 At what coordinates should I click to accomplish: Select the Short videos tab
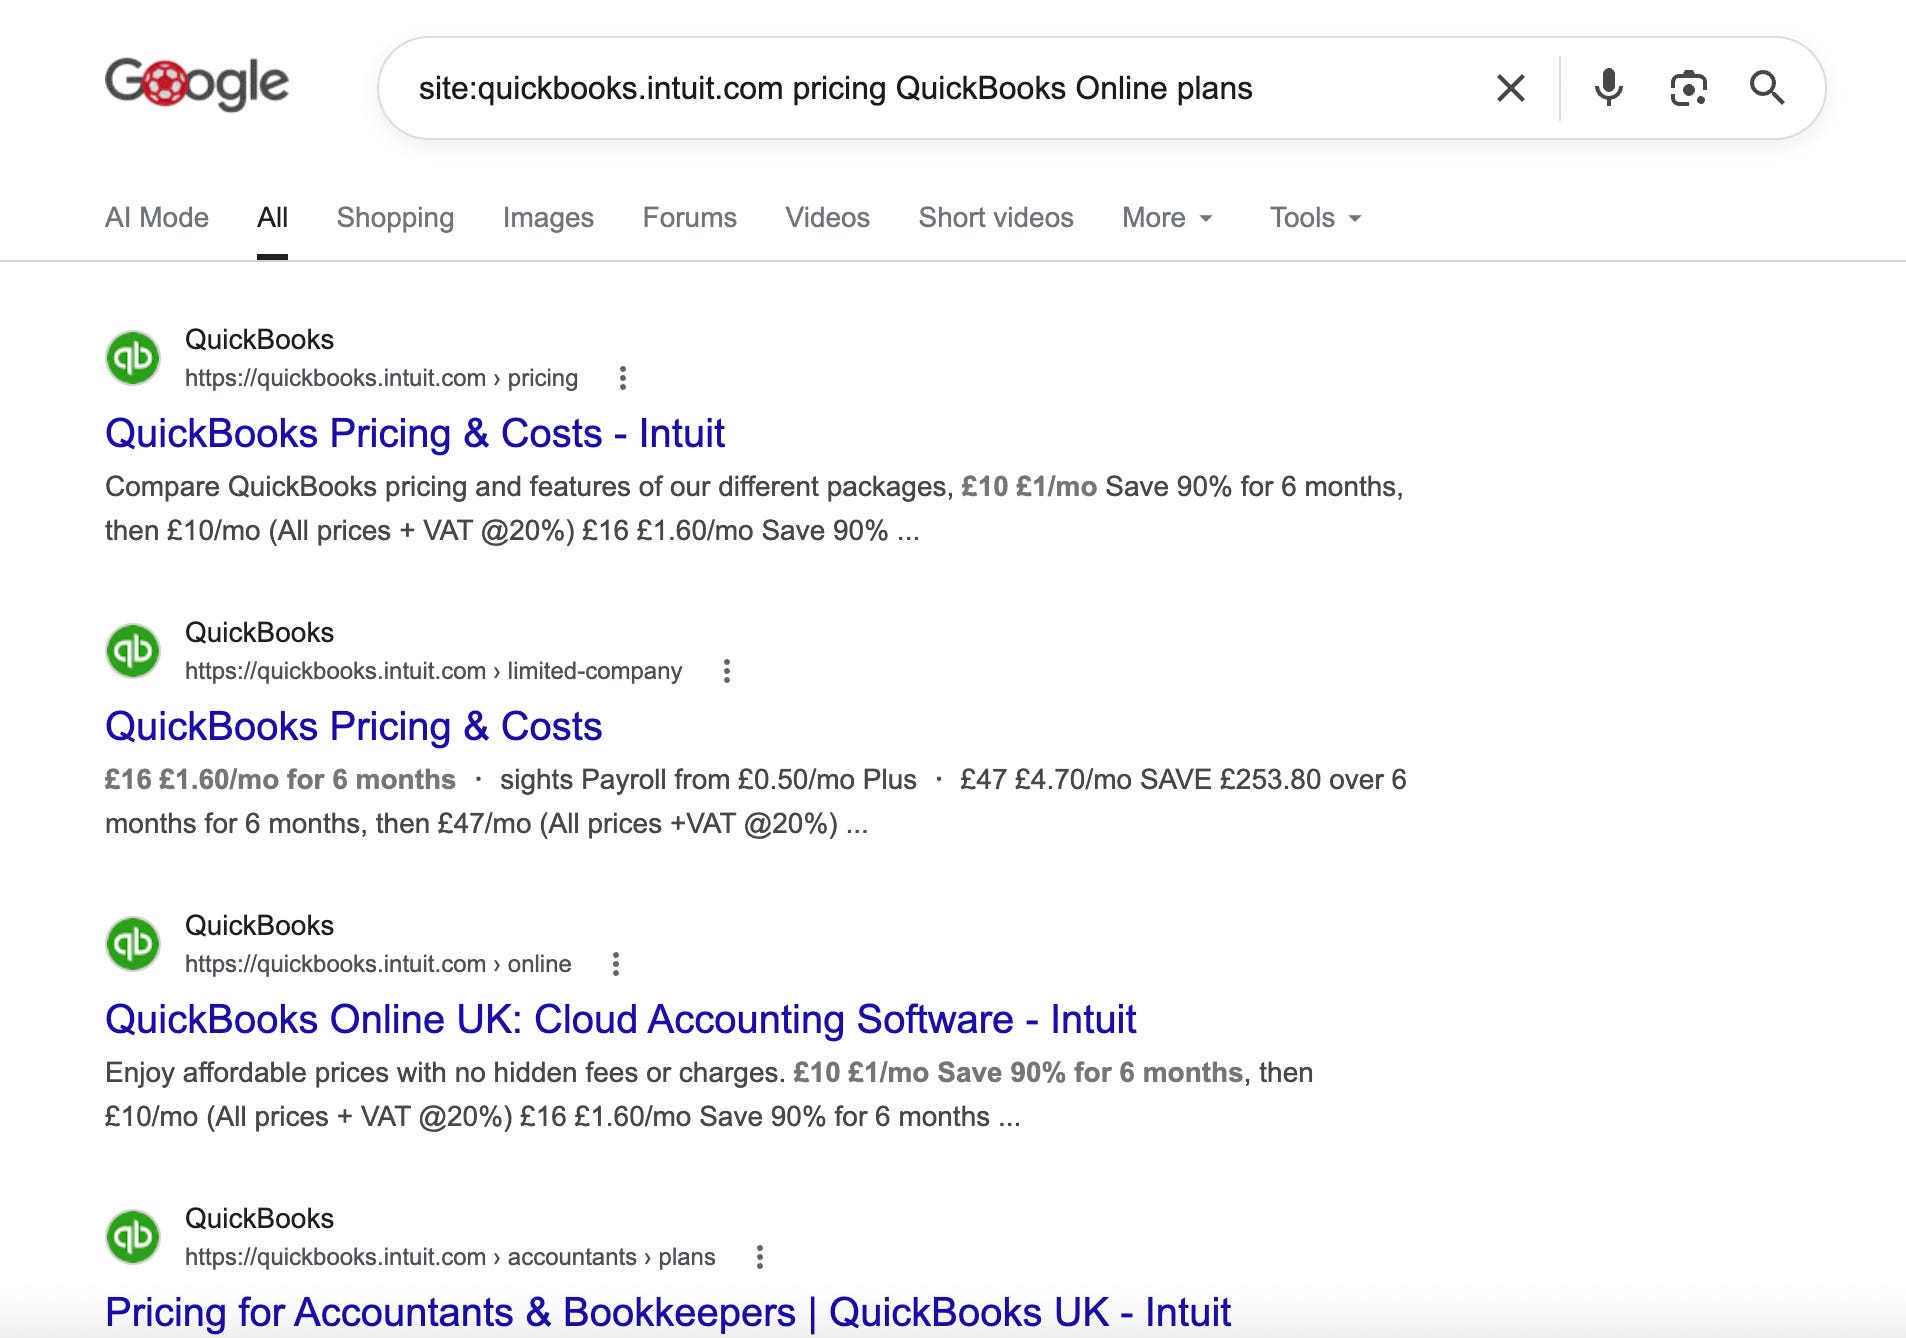coord(996,217)
